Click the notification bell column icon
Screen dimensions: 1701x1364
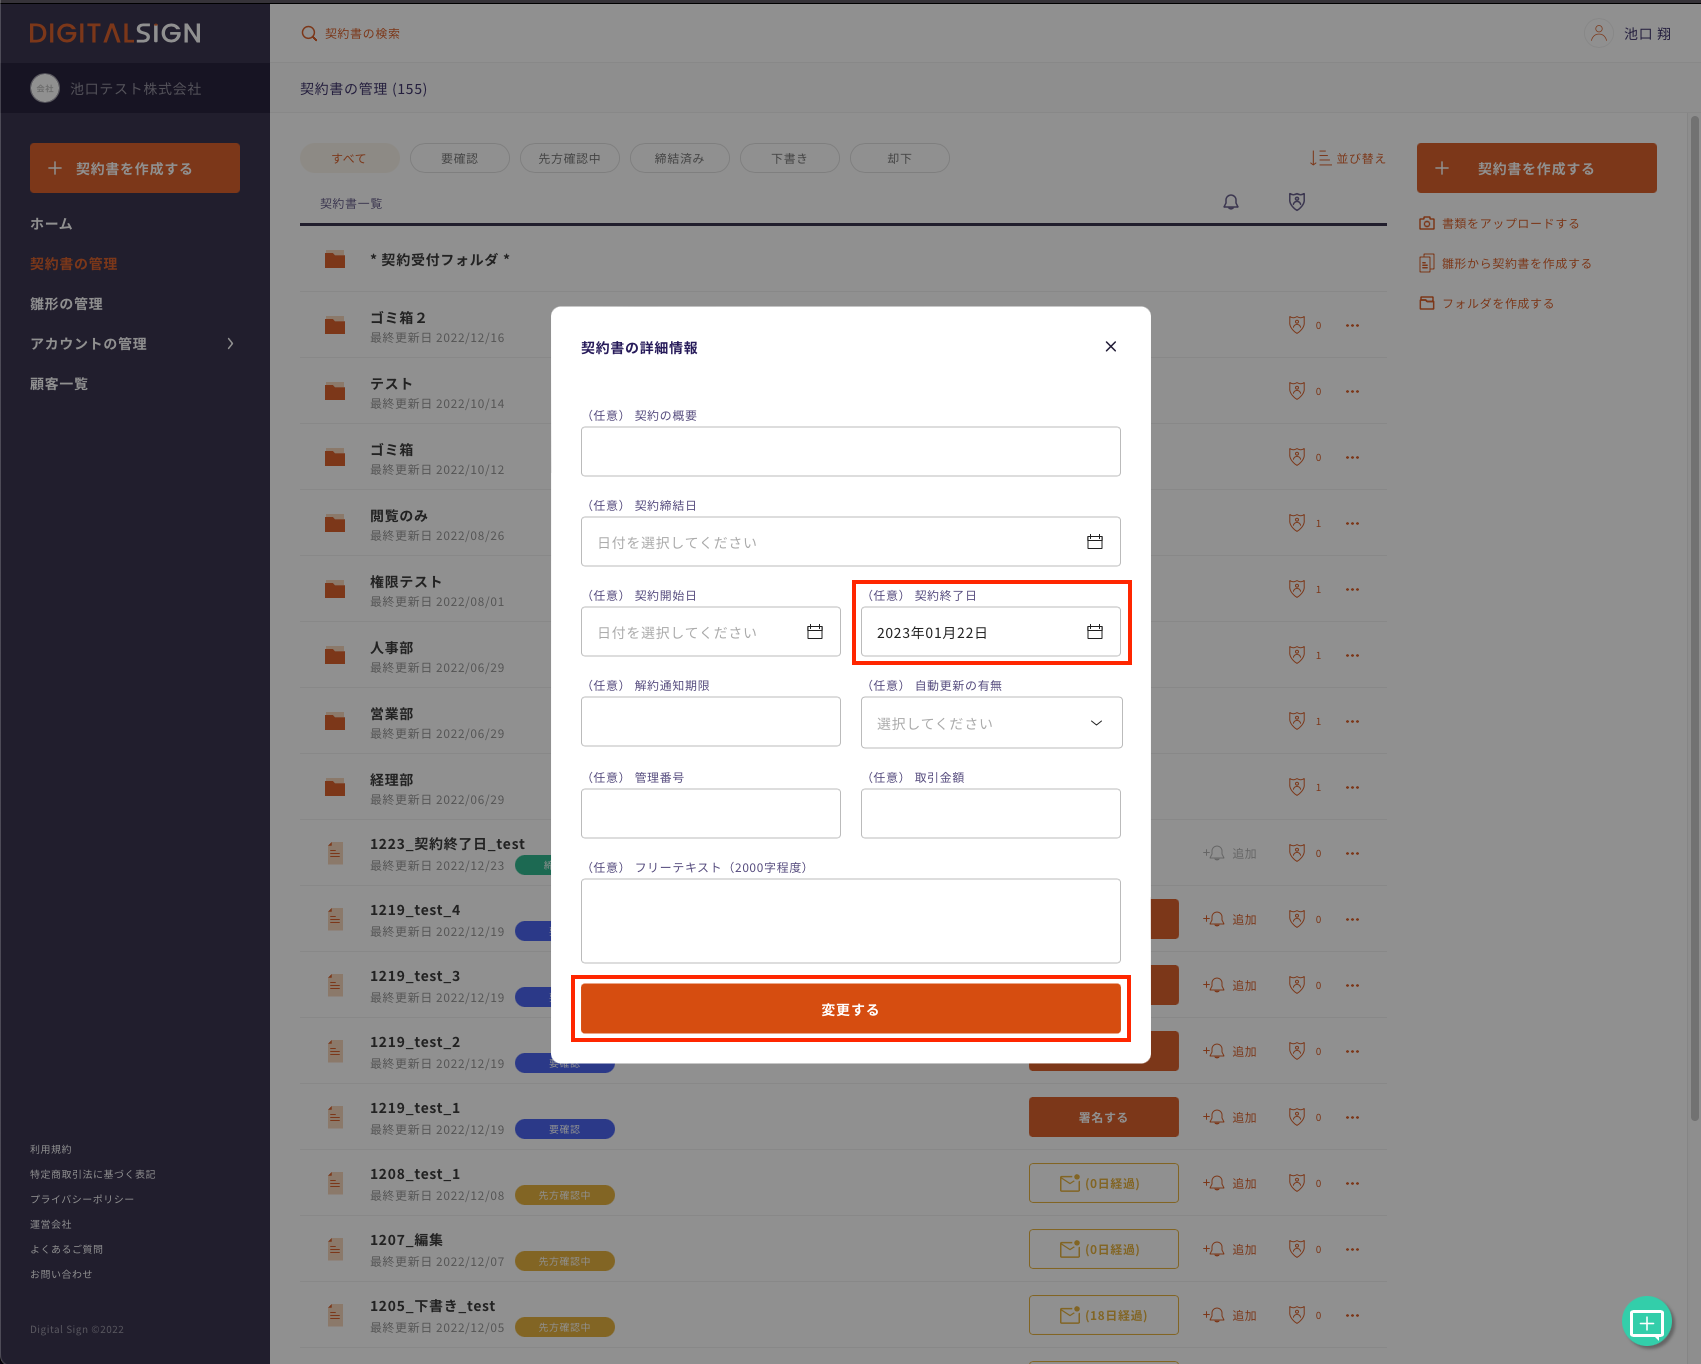coord(1231,203)
